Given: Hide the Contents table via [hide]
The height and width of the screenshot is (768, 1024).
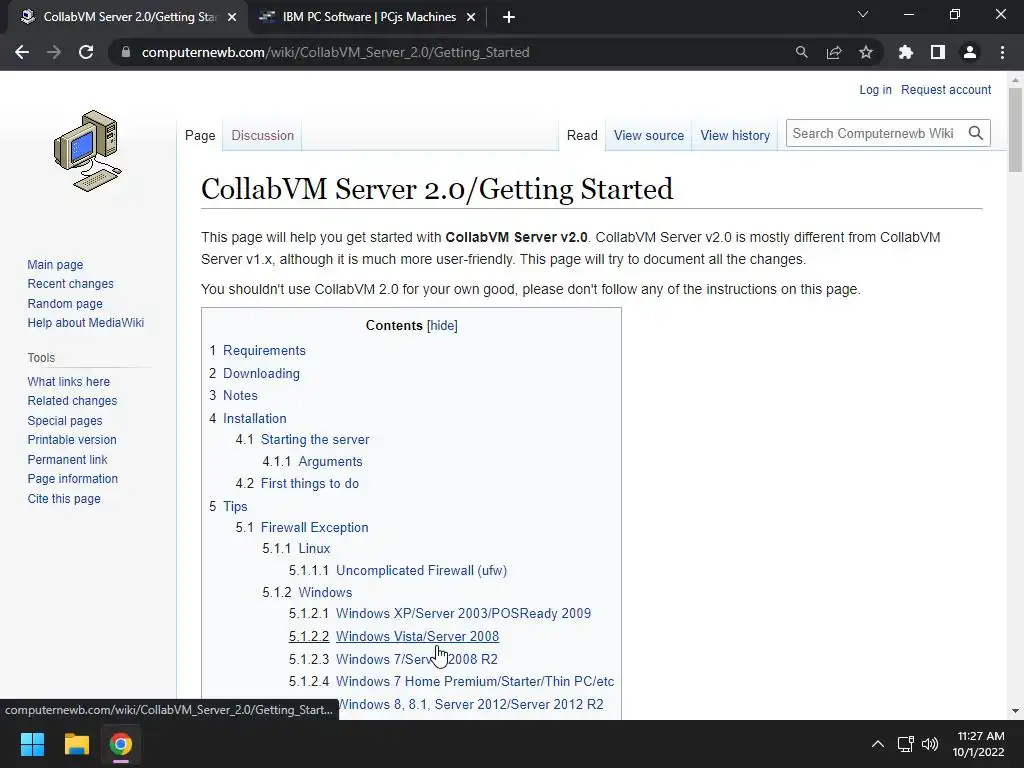Looking at the screenshot, I should (x=442, y=325).
